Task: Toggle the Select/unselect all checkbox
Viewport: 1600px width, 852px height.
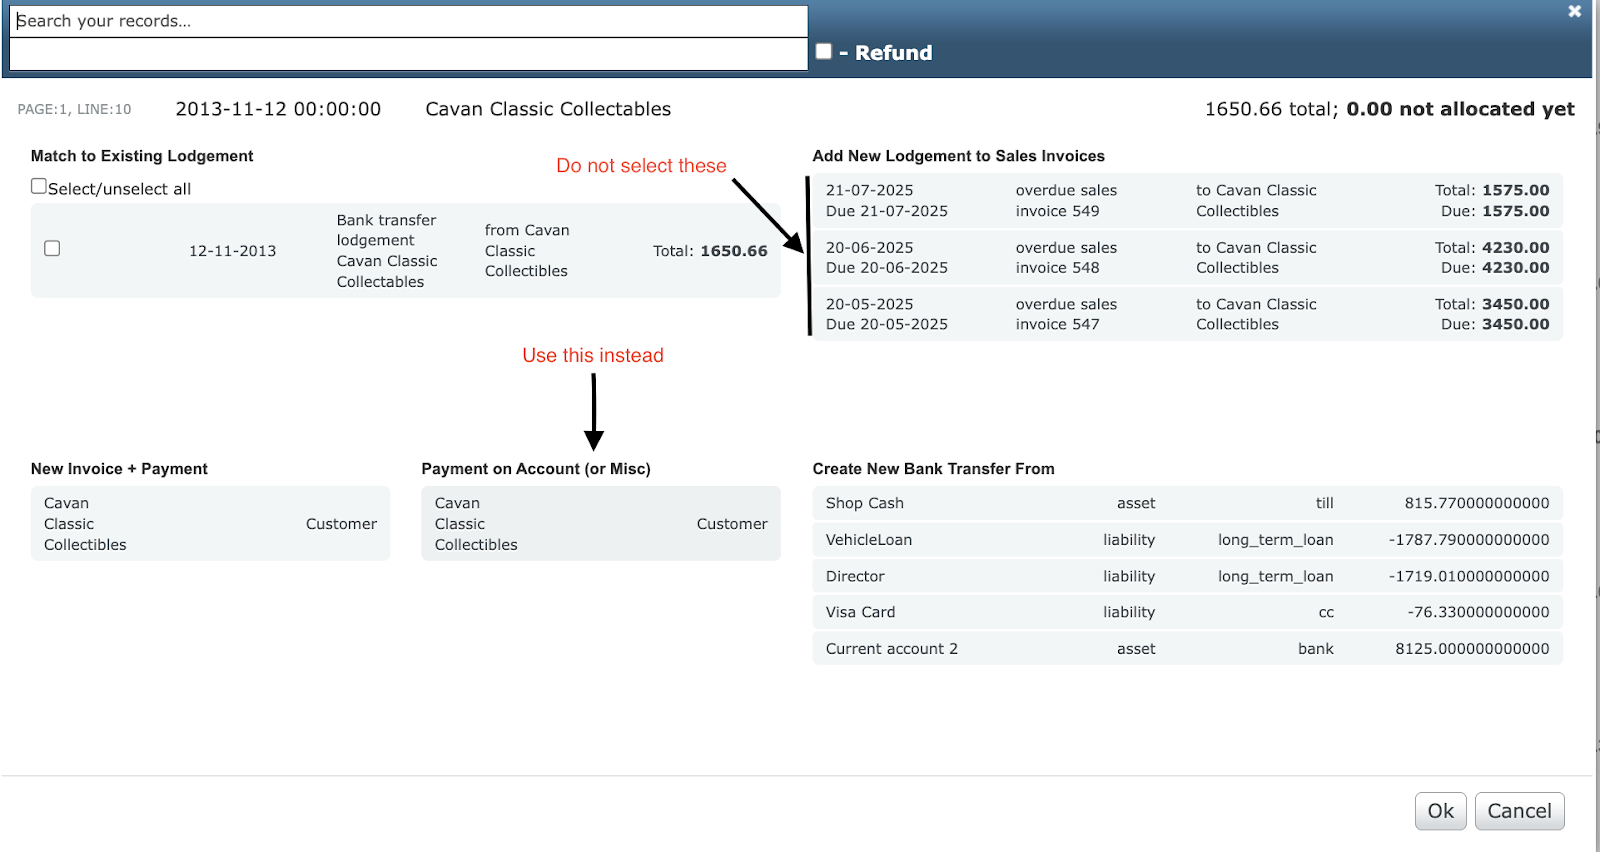Action: click(x=39, y=186)
